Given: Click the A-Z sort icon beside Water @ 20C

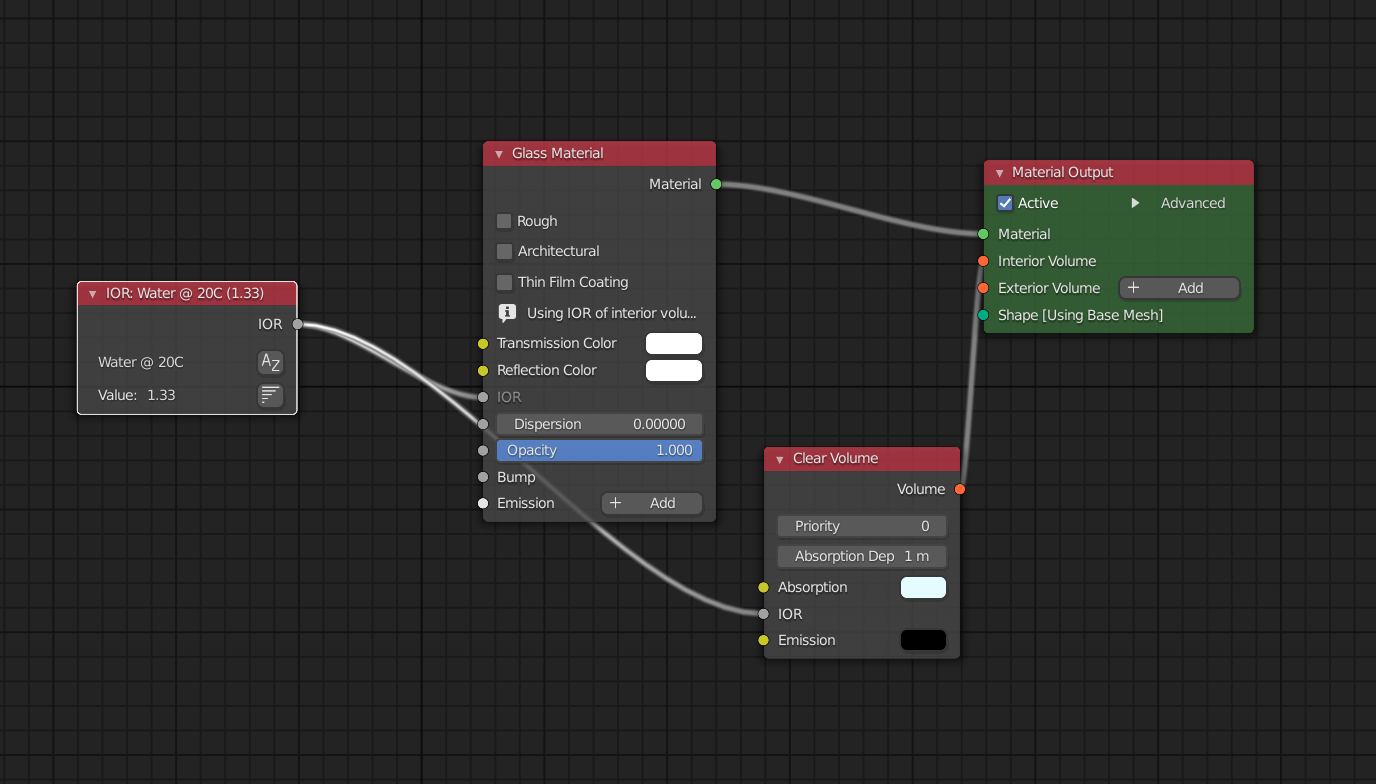Looking at the screenshot, I should (270, 362).
